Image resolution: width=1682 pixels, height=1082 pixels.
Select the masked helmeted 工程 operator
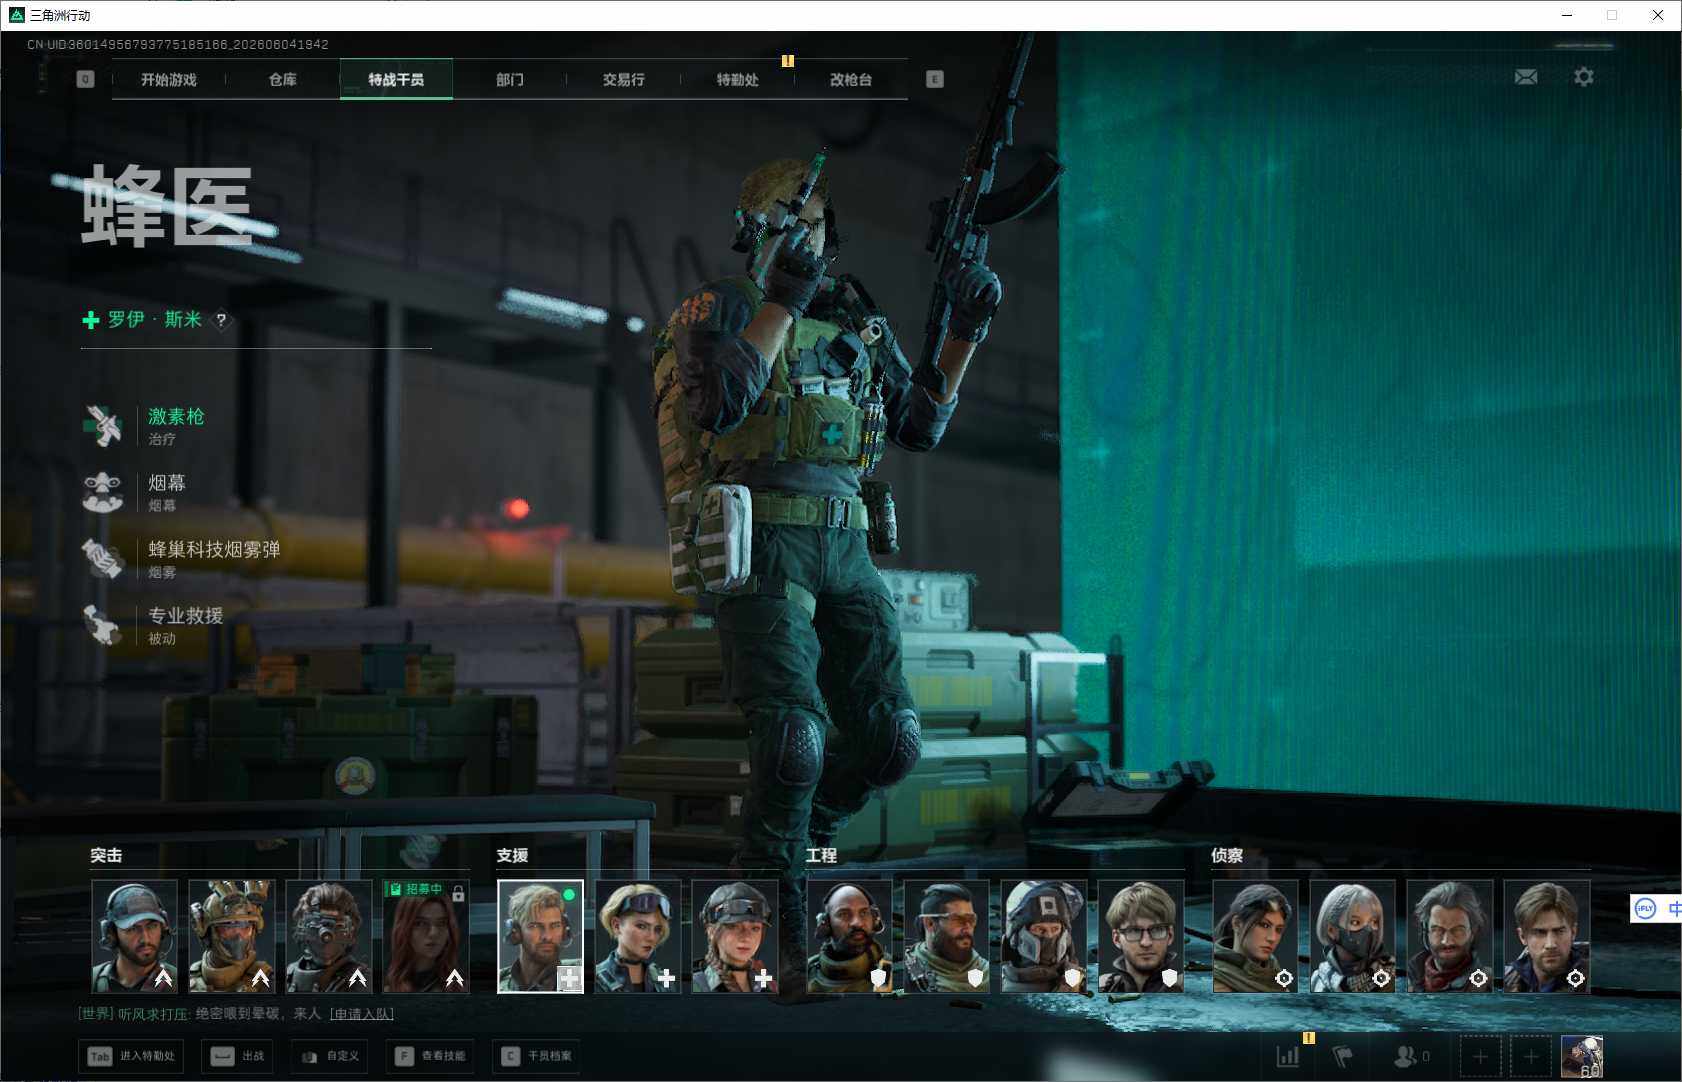(1044, 936)
